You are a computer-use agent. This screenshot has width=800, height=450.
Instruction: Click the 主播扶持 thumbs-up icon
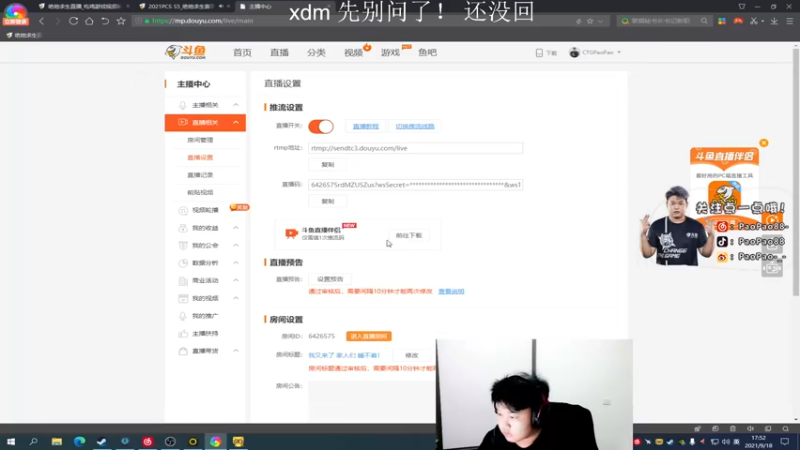click(x=183, y=333)
